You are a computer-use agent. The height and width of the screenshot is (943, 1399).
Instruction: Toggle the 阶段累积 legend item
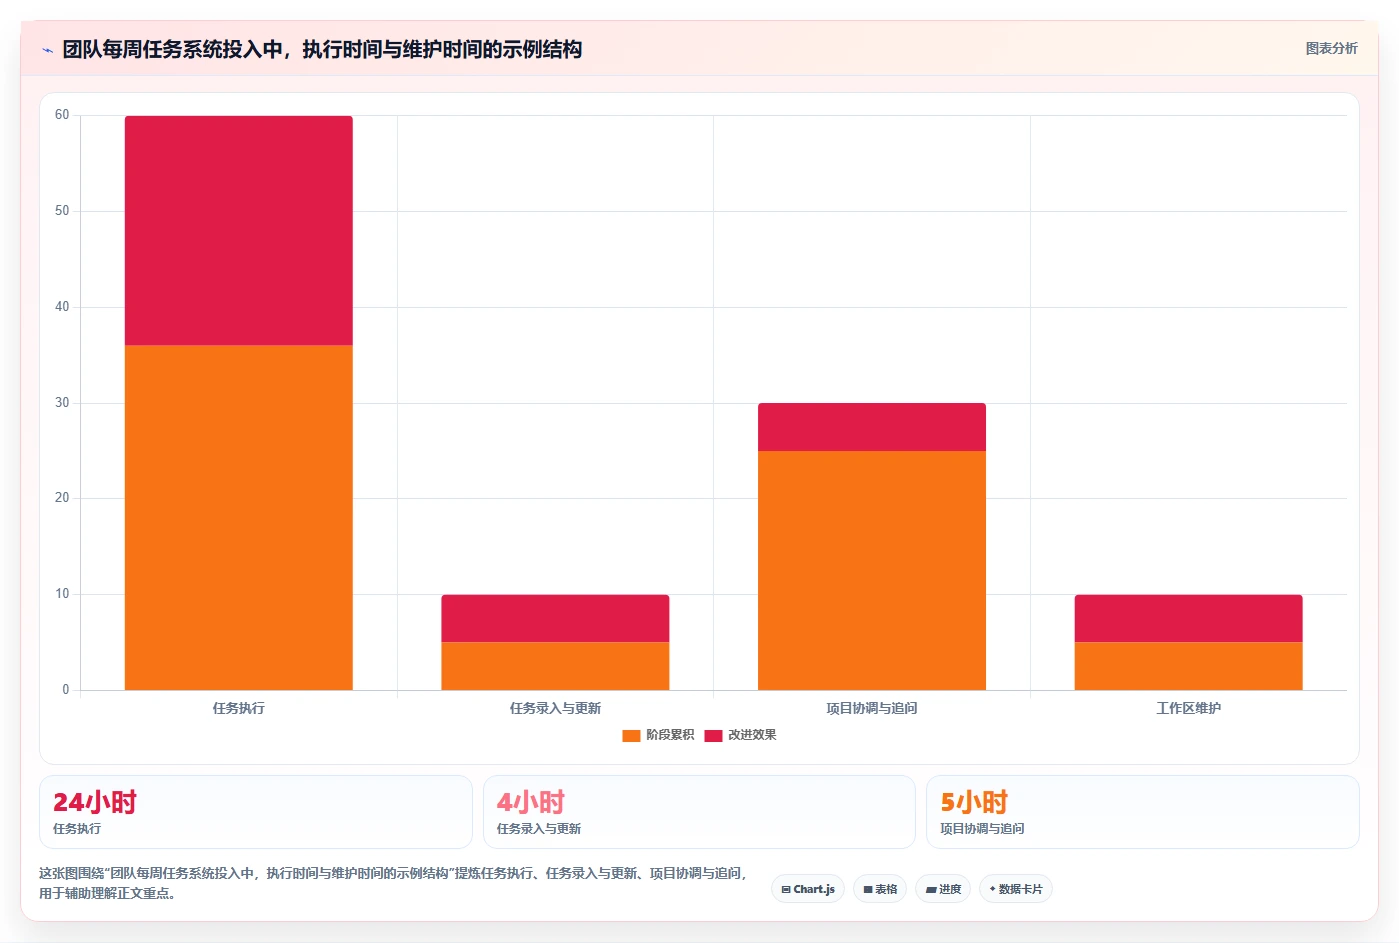click(x=658, y=735)
